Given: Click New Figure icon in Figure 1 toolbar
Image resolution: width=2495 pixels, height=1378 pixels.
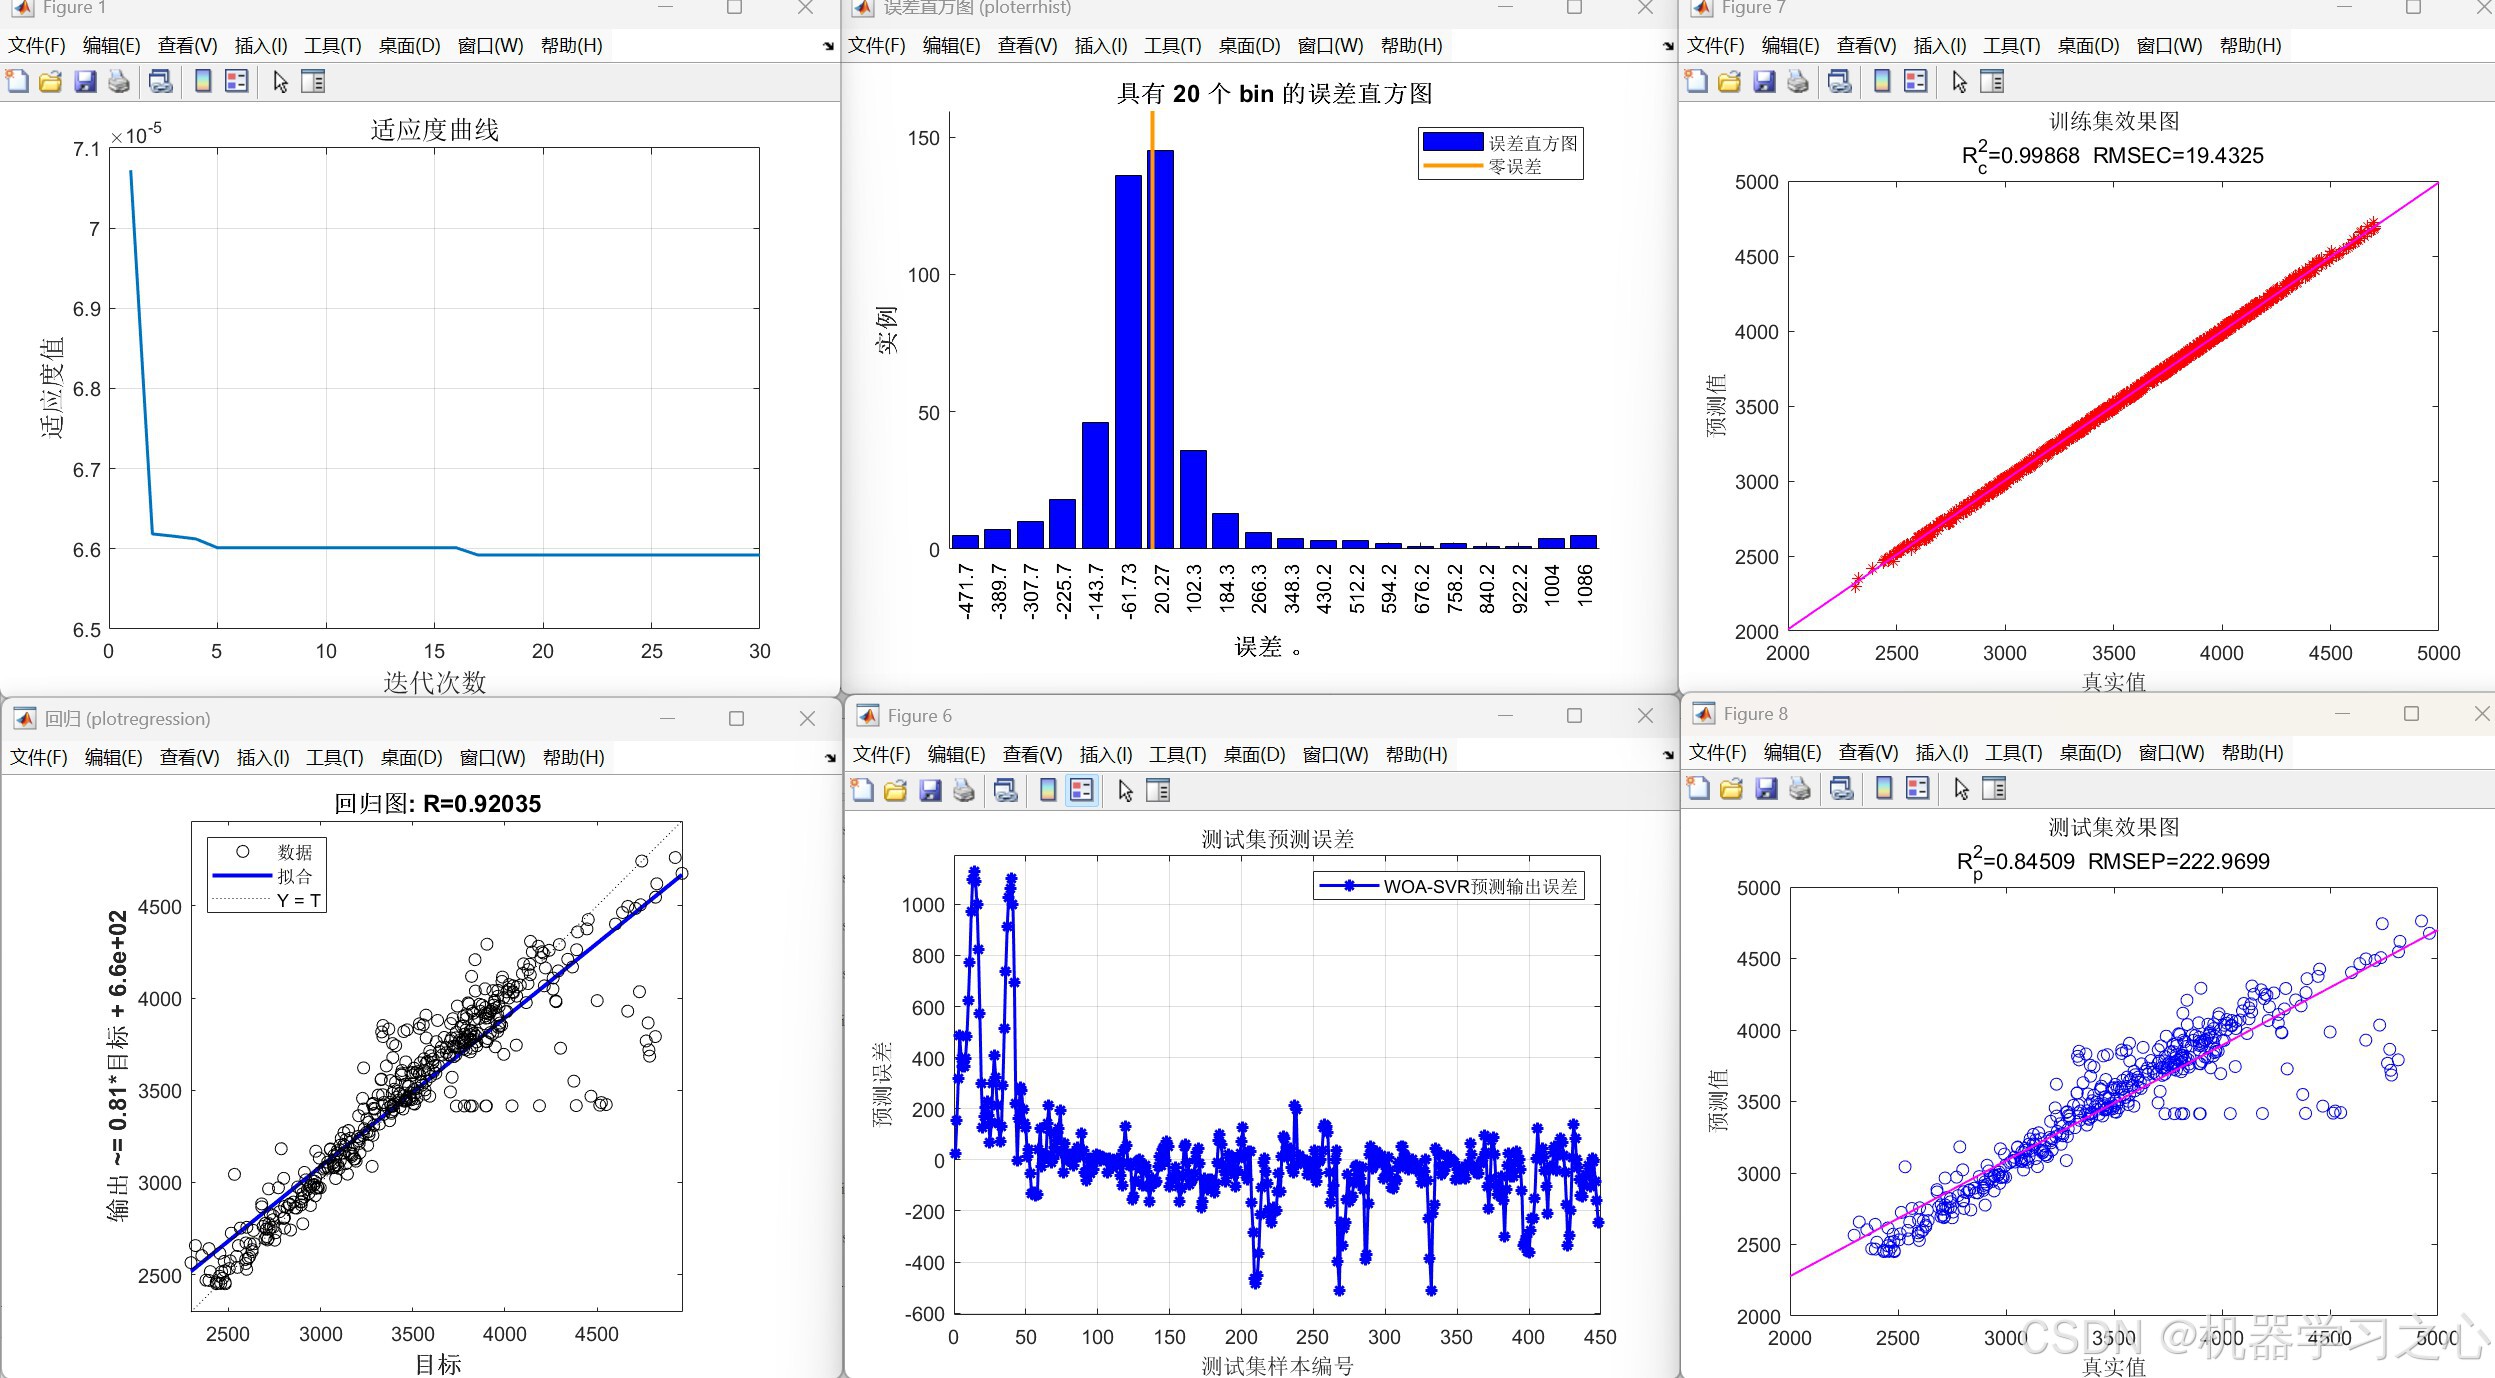Looking at the screenshot, I should [x=17, y=82].
